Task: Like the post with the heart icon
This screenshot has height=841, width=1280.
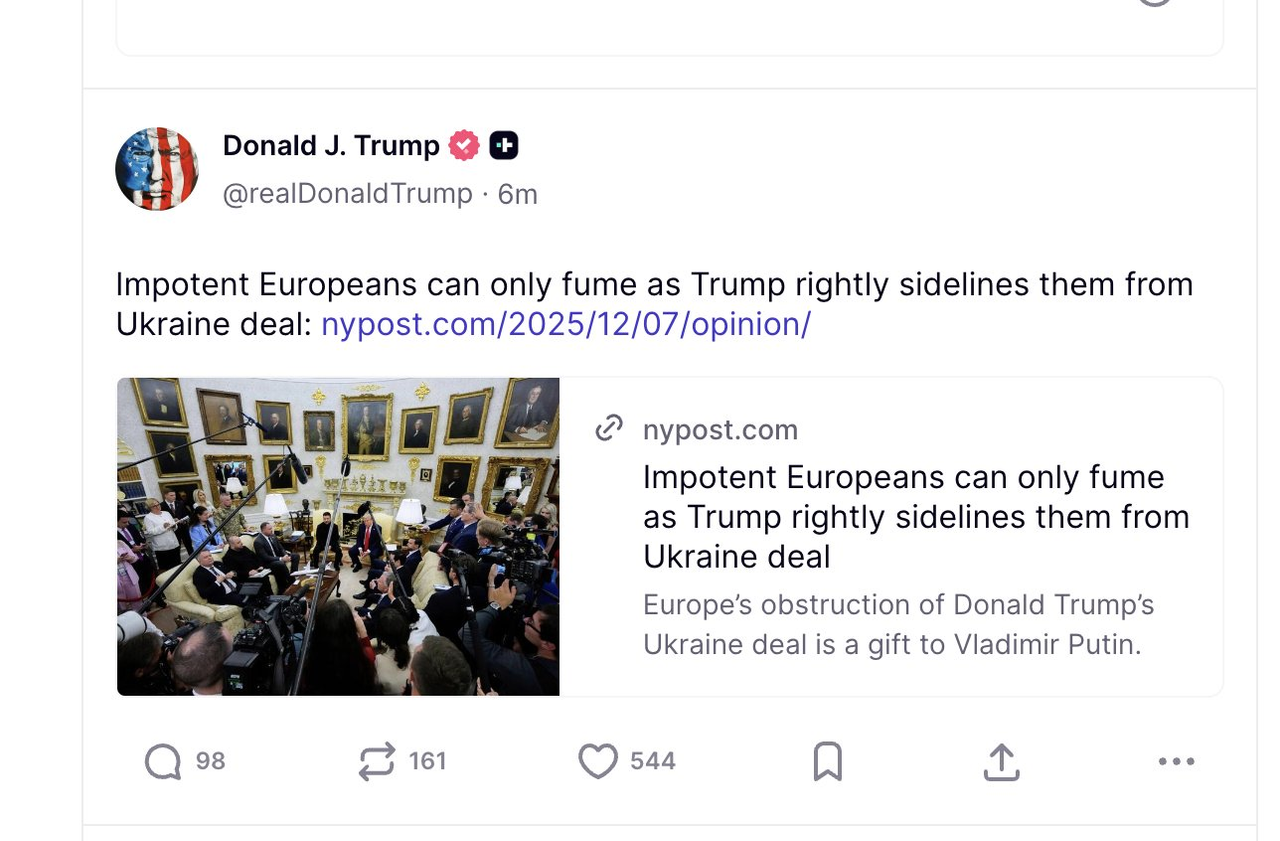Action: click(598, 762)
